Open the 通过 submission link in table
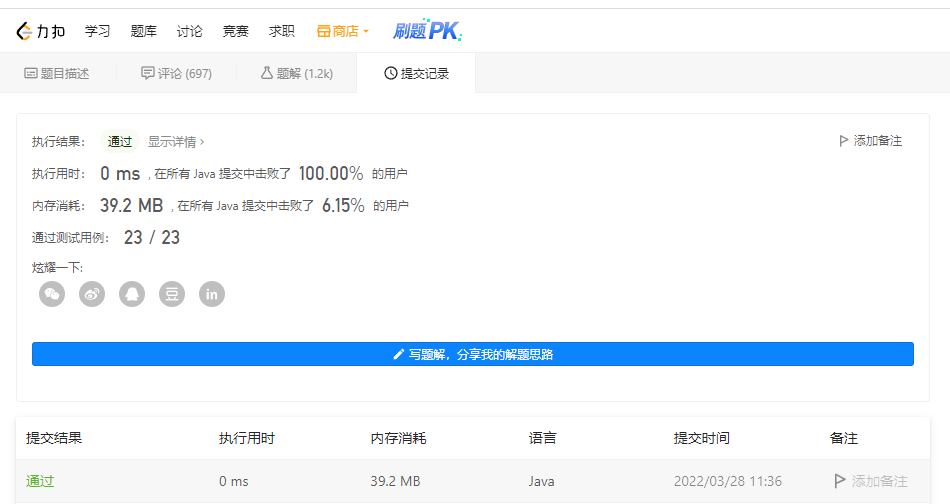This screenshot has height=504, width=950. click(40, 481)
